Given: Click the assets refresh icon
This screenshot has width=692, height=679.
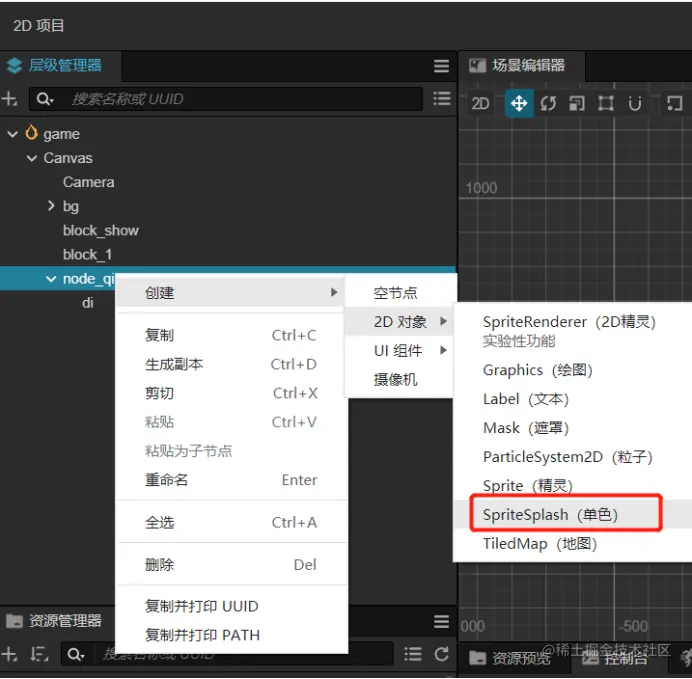Looking at the screenshot, I should (441, 654).
